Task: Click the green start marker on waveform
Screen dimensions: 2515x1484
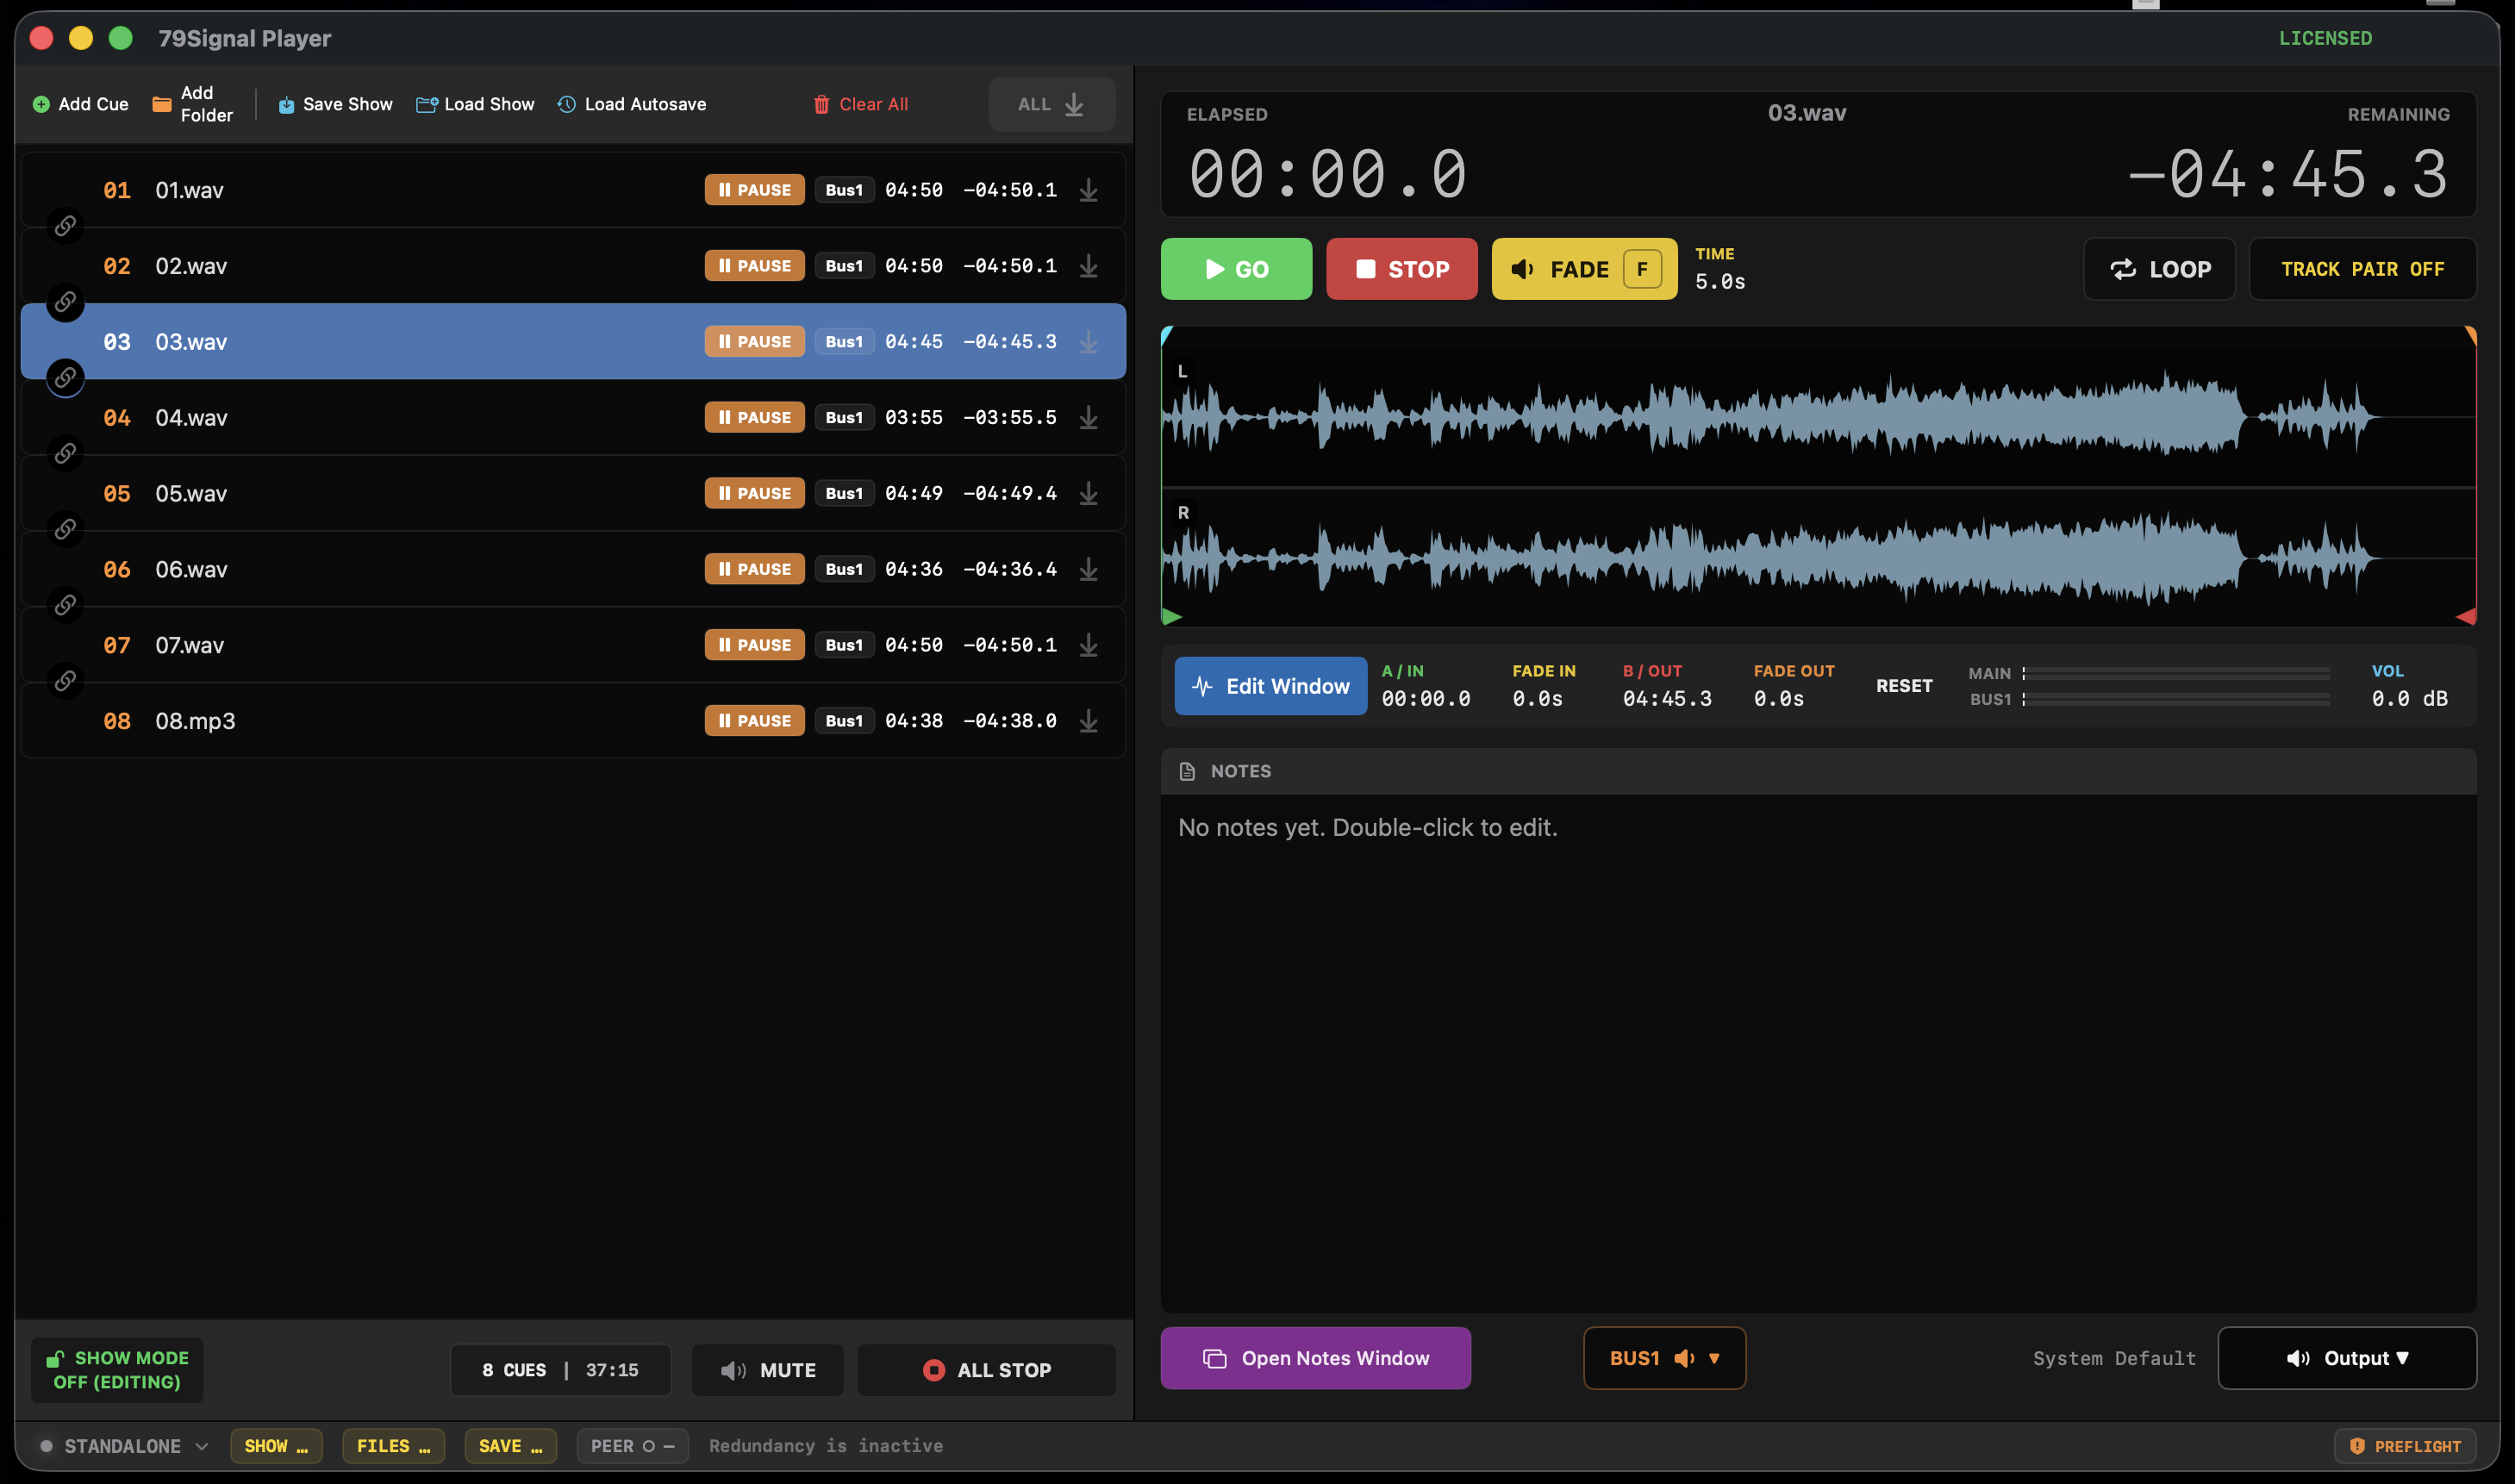Action: 1172,617
